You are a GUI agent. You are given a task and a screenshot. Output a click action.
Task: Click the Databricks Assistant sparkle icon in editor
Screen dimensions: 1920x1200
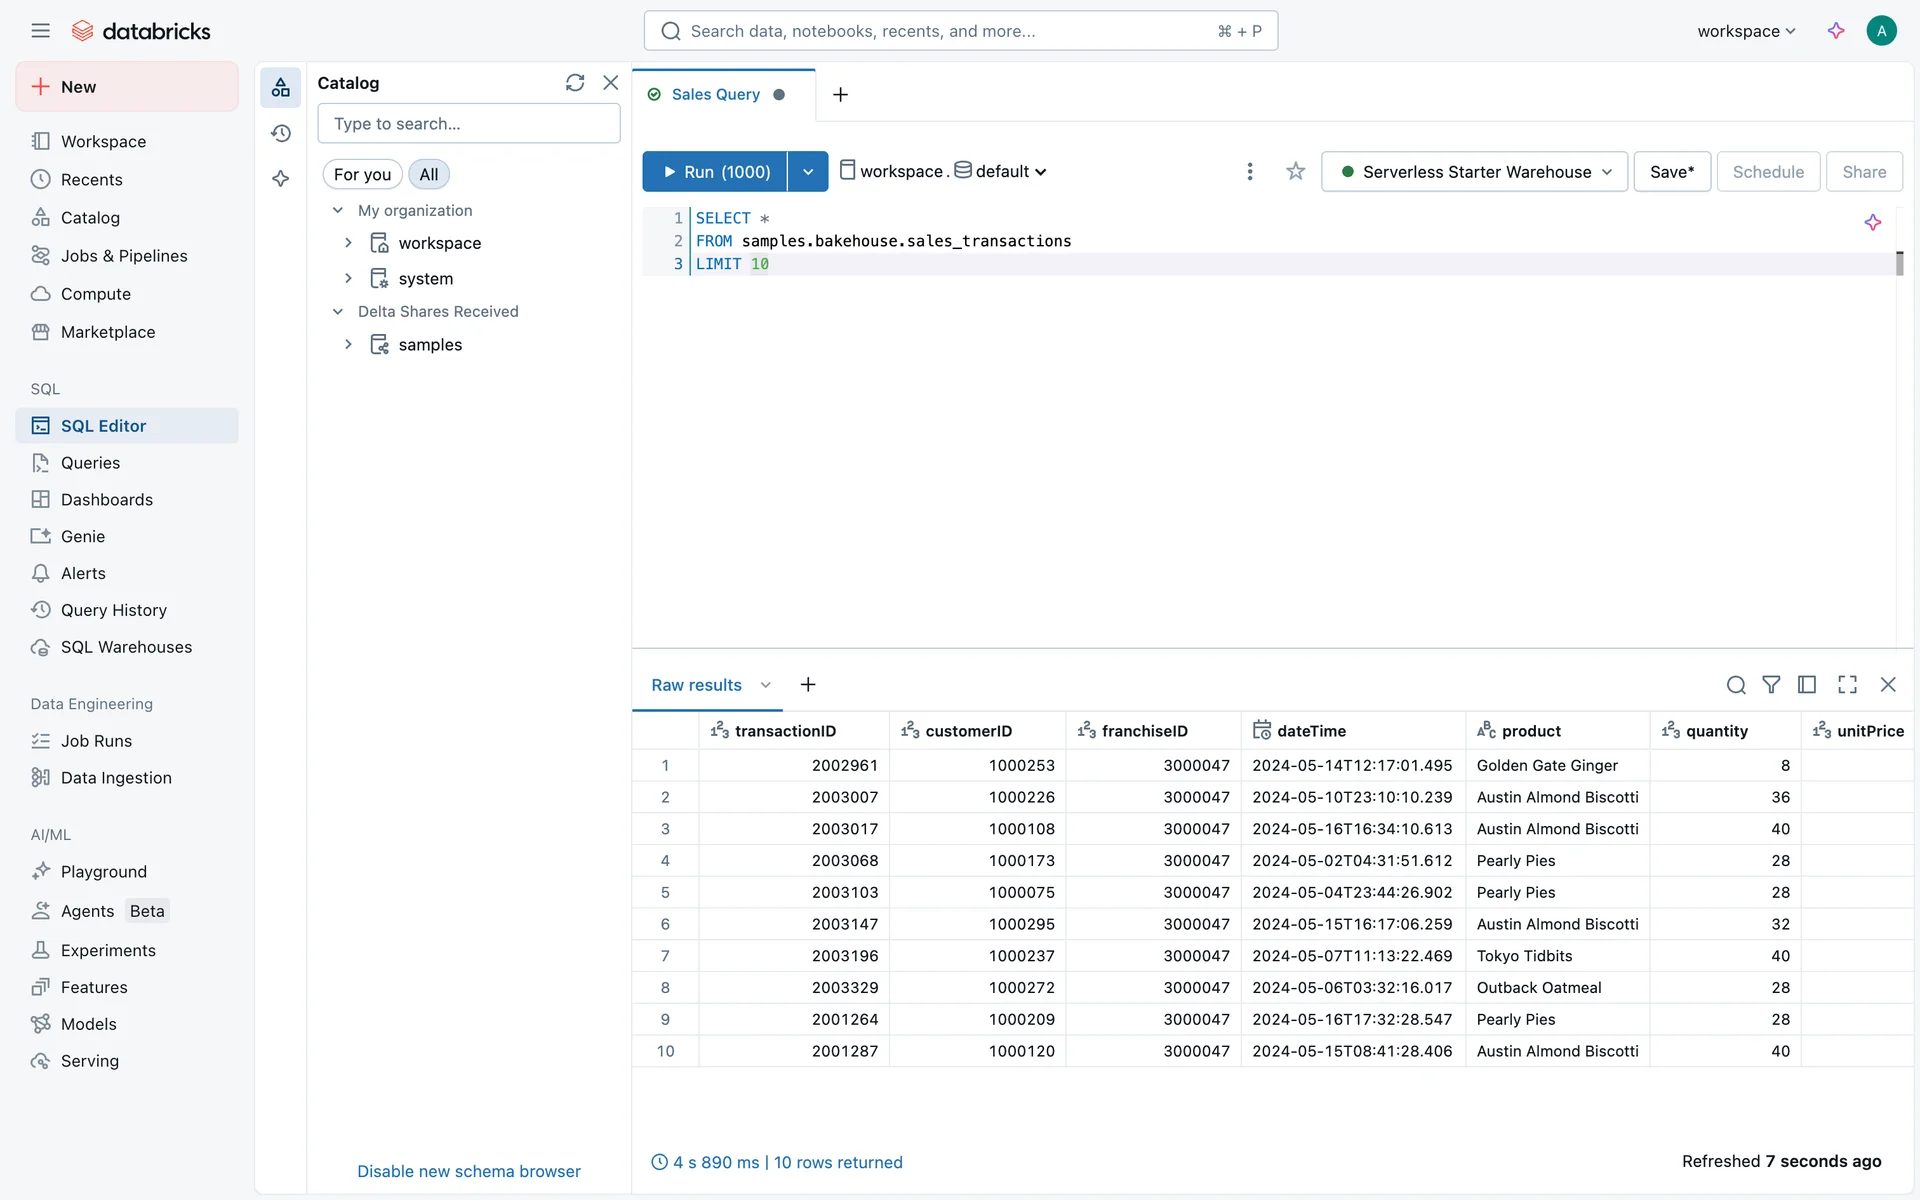click(1872, 222)
